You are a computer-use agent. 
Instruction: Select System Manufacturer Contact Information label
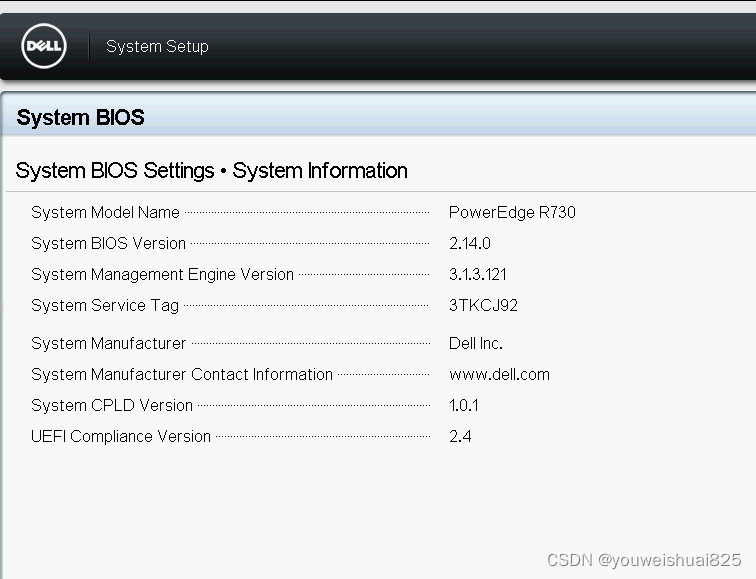(182, 374)
